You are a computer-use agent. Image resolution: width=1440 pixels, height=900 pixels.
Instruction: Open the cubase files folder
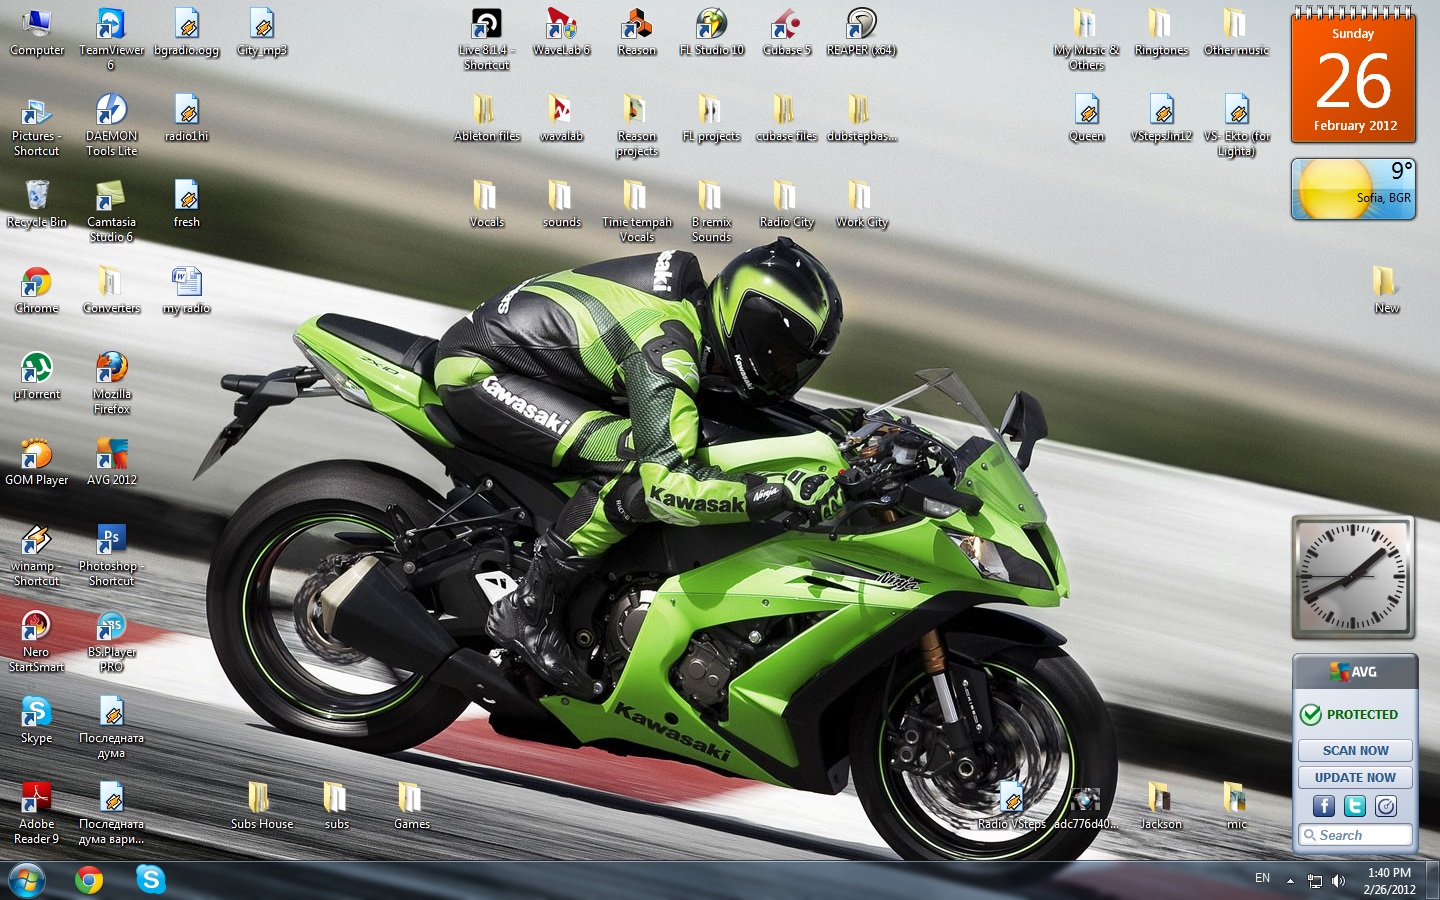tap(787, 118)
